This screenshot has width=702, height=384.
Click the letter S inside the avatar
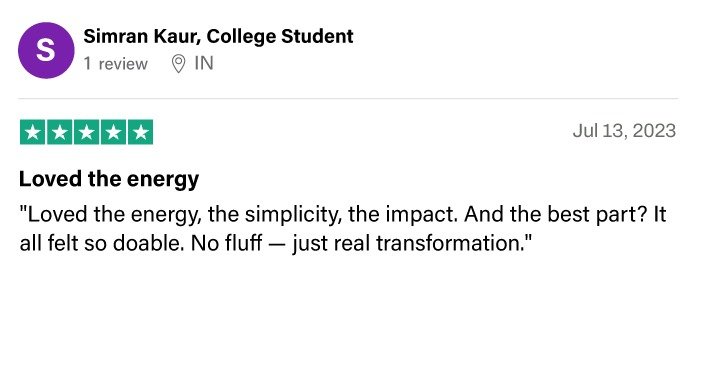(x=46, y=50)
